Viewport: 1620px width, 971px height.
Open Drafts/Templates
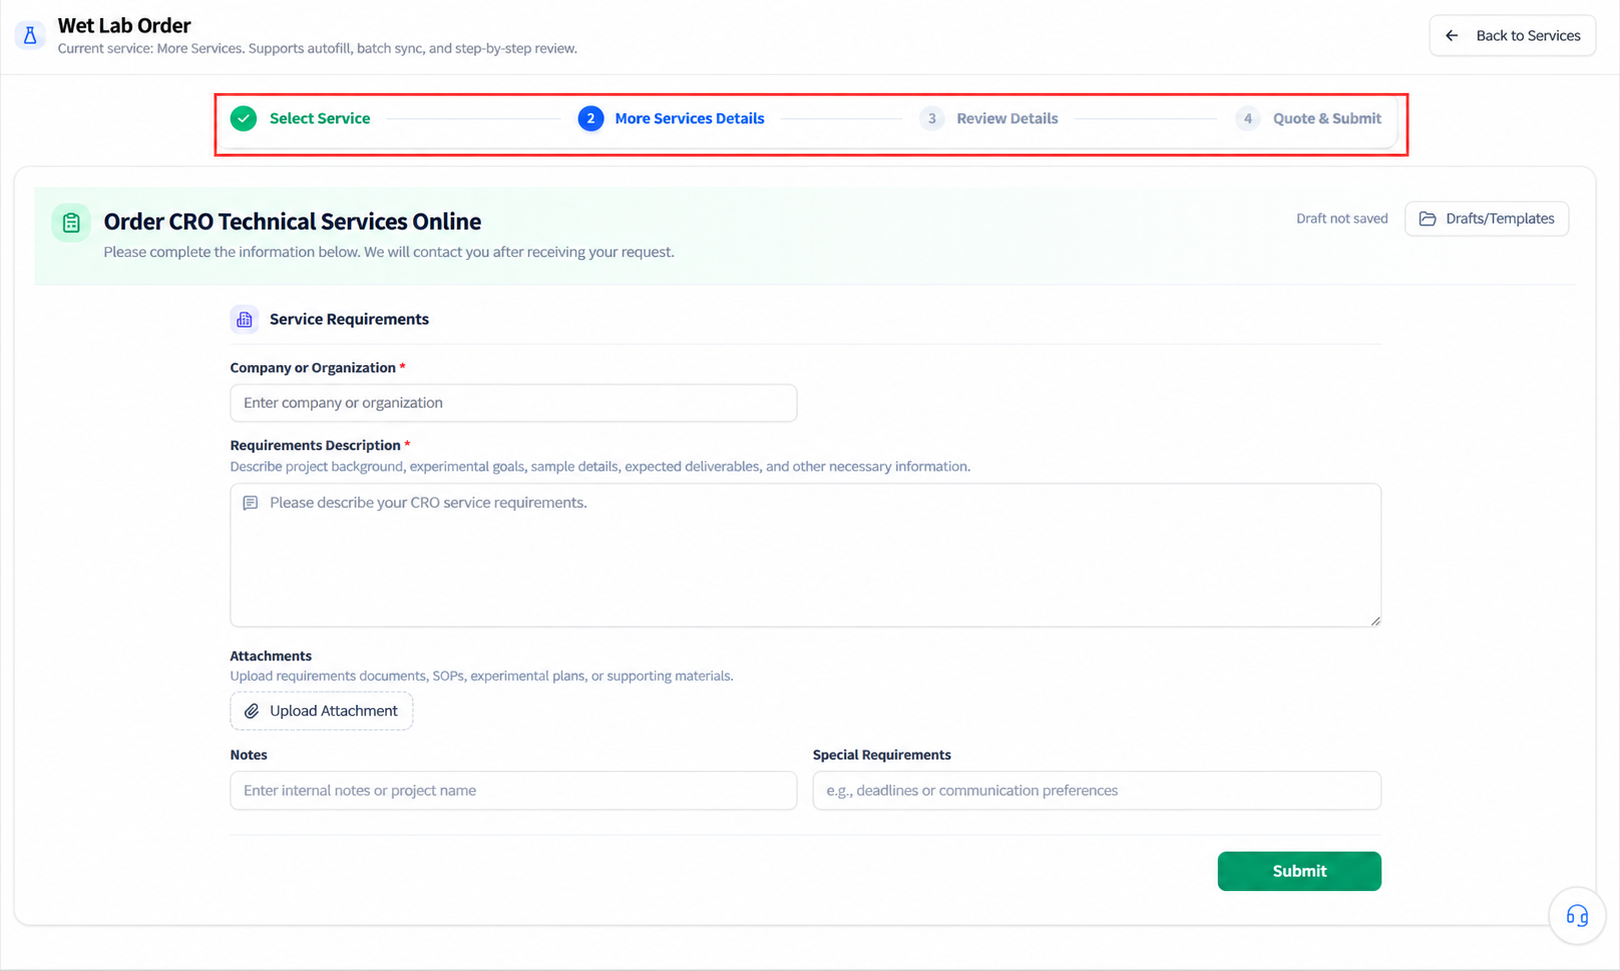point(1487,219)
